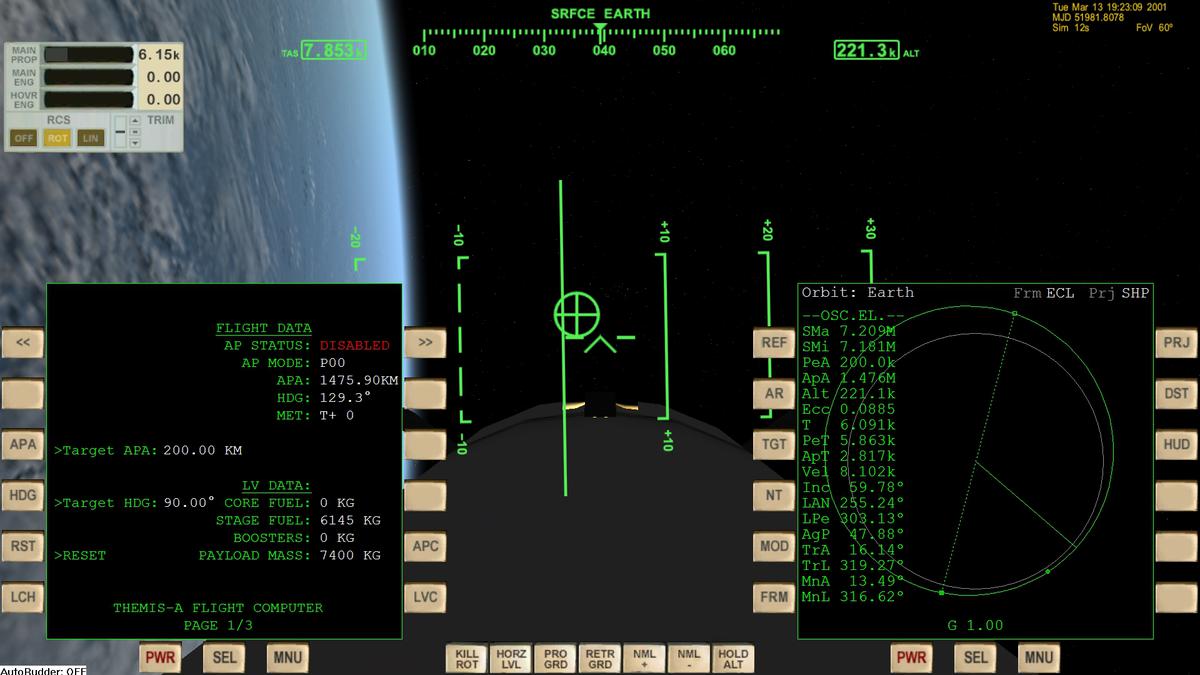The image size is (1200, 675).
Task: Click the MAIN PROP fuel level bar
Action: pos(88,54)
